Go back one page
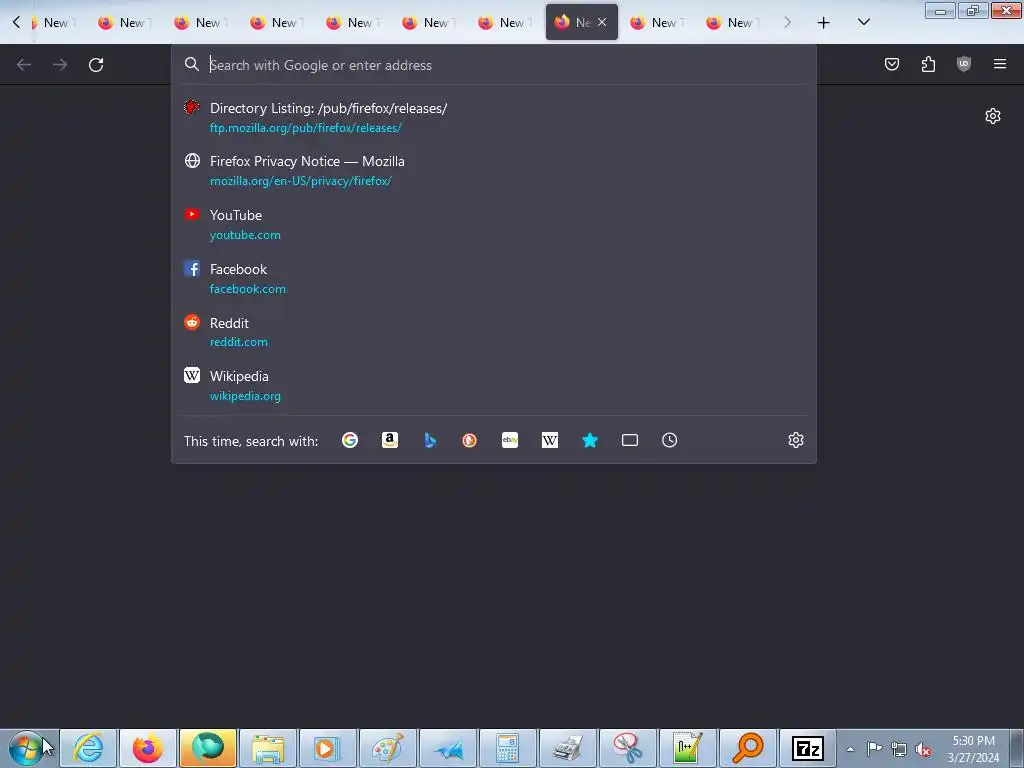1024x768 pixels. [24, 65]
